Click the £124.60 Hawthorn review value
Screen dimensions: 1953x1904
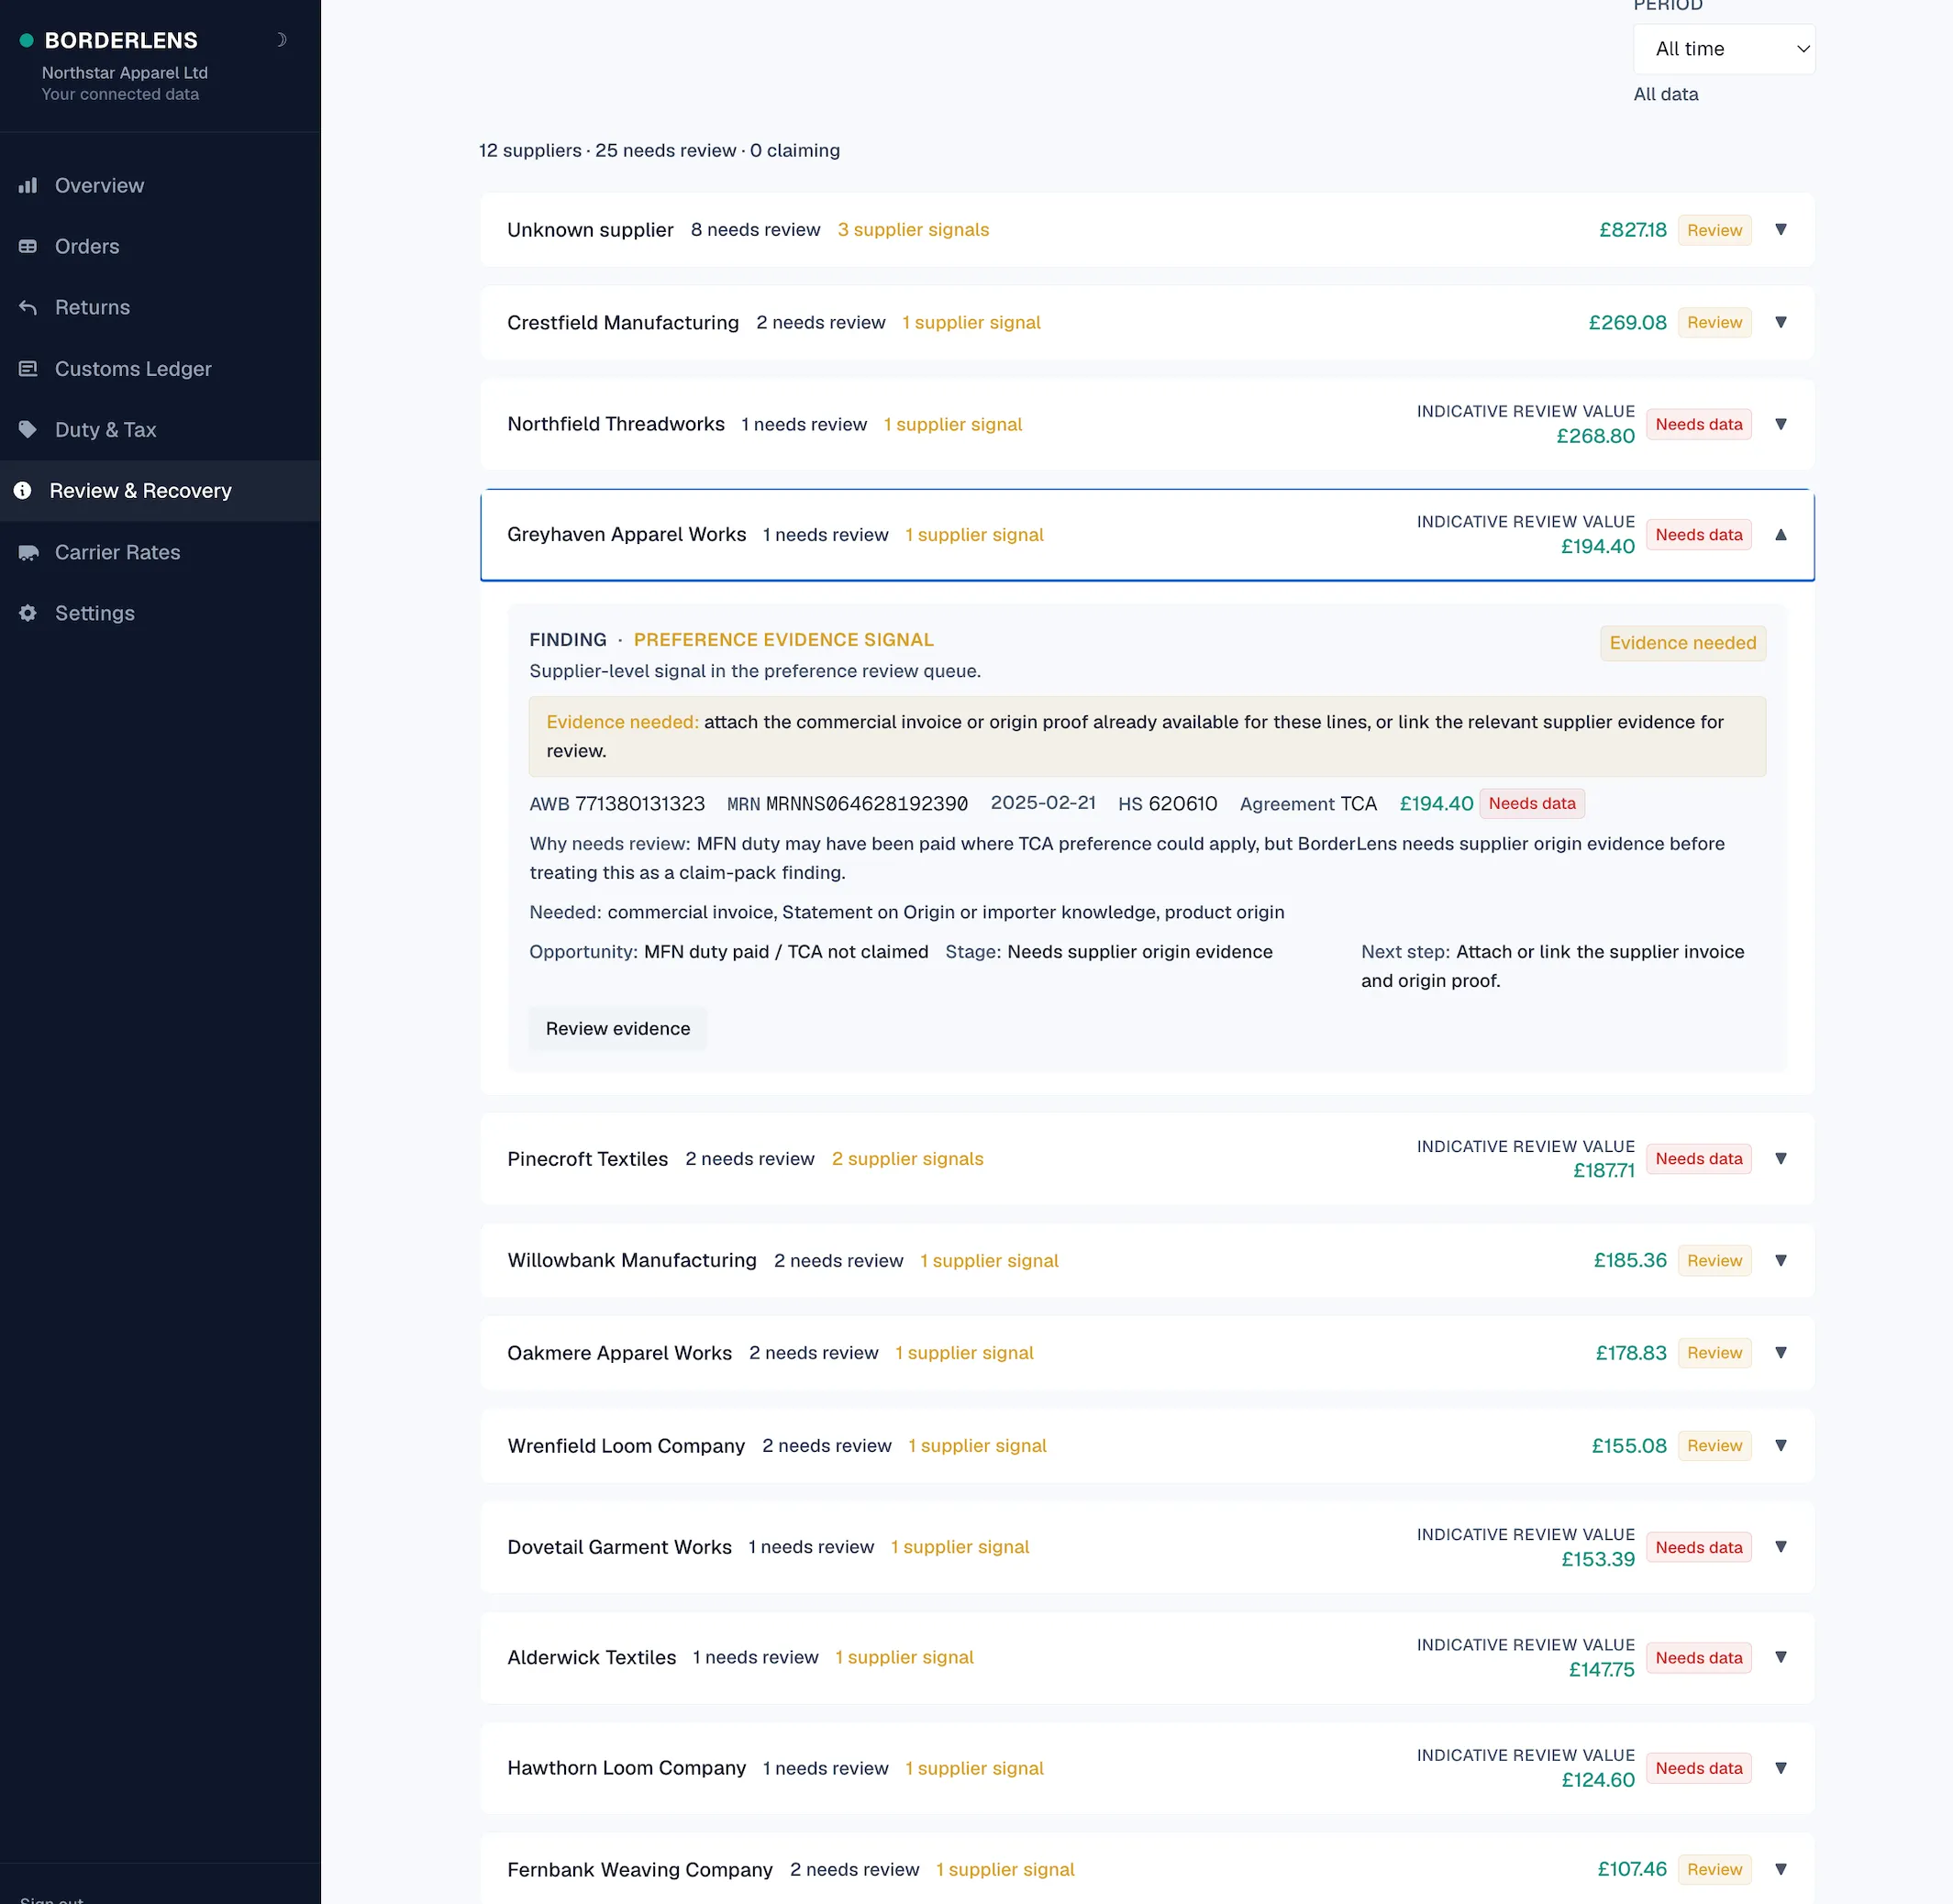click(1598, 1780)
